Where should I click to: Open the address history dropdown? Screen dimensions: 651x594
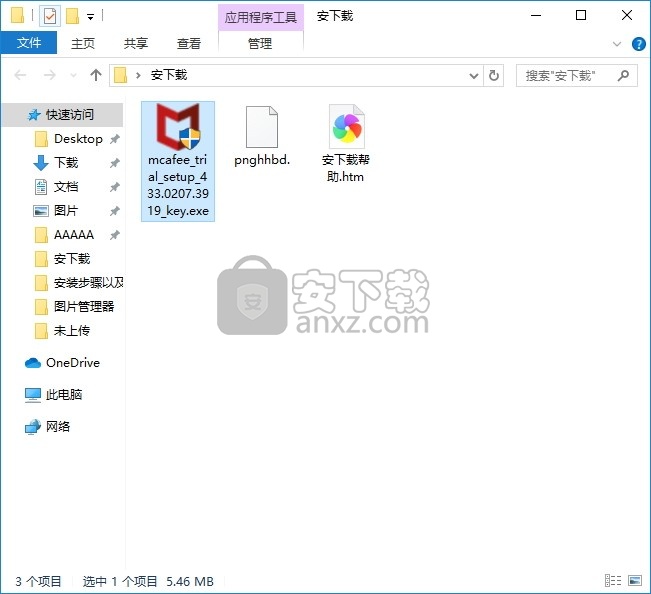(x=474, y=76)
